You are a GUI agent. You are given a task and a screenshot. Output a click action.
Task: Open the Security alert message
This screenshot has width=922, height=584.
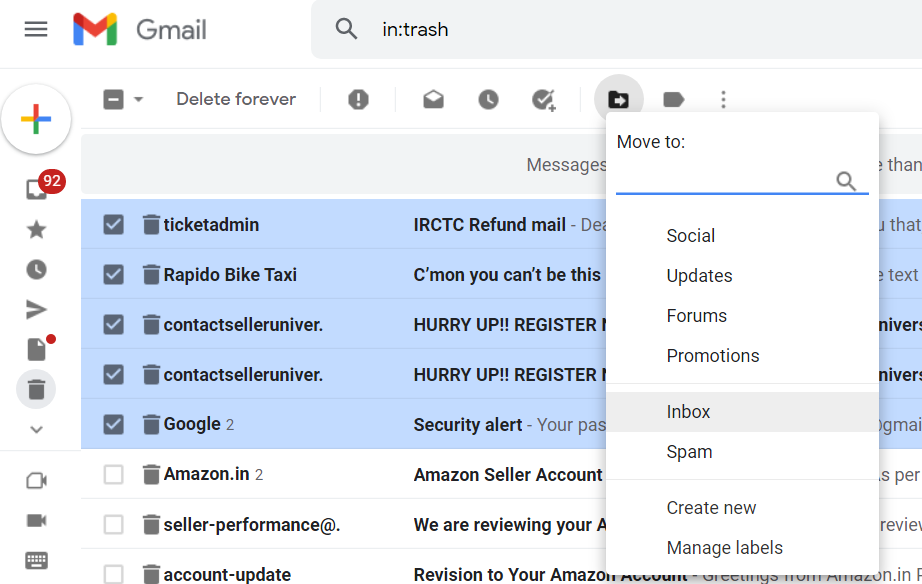pyautogui.click(x=467, y=425)
